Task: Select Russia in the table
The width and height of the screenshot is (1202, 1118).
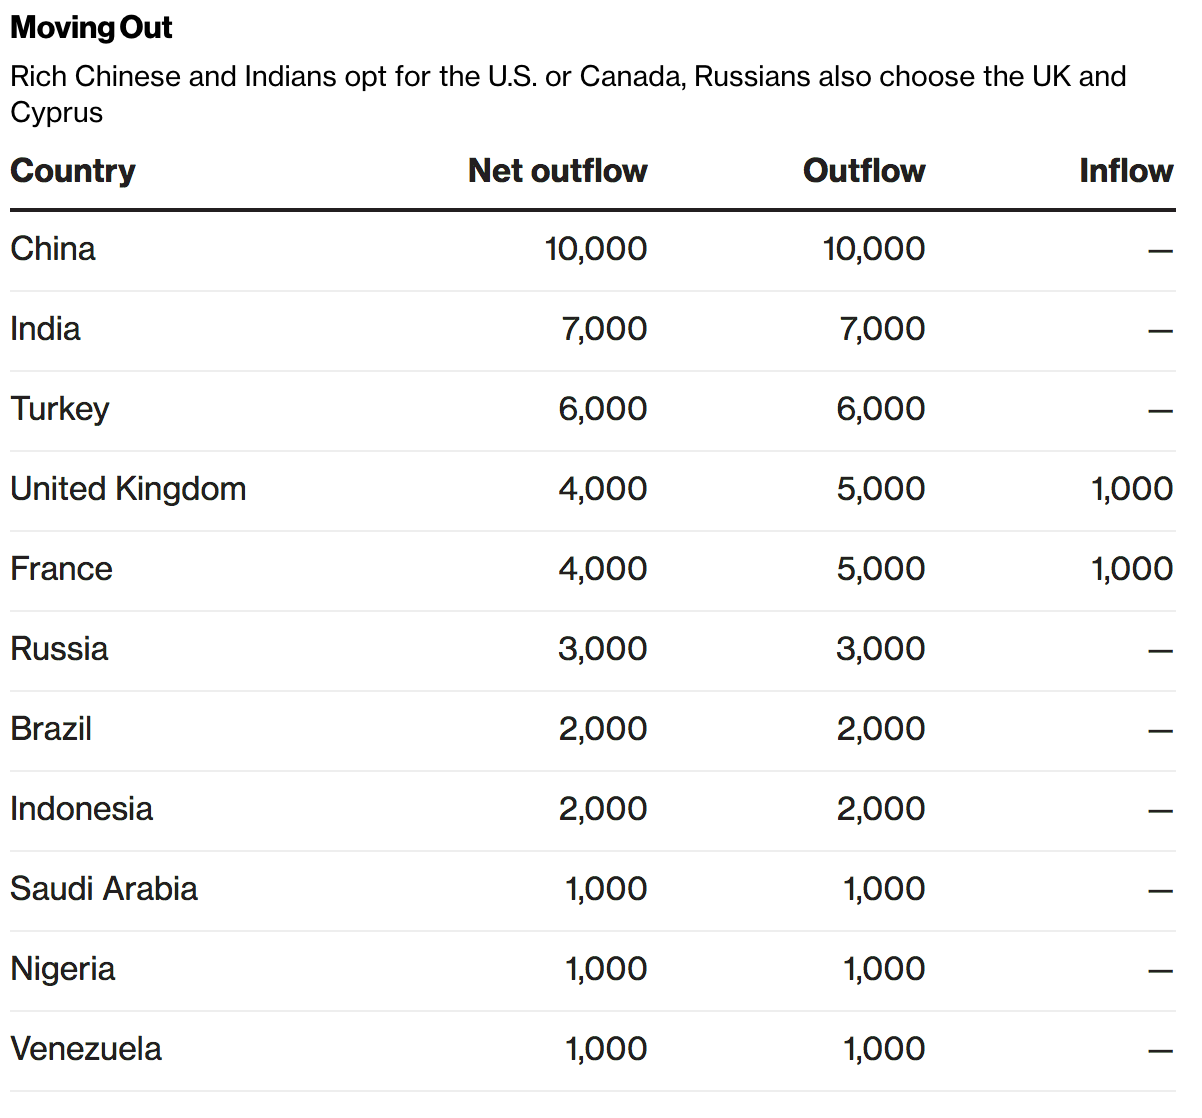Action: [59, 649]
